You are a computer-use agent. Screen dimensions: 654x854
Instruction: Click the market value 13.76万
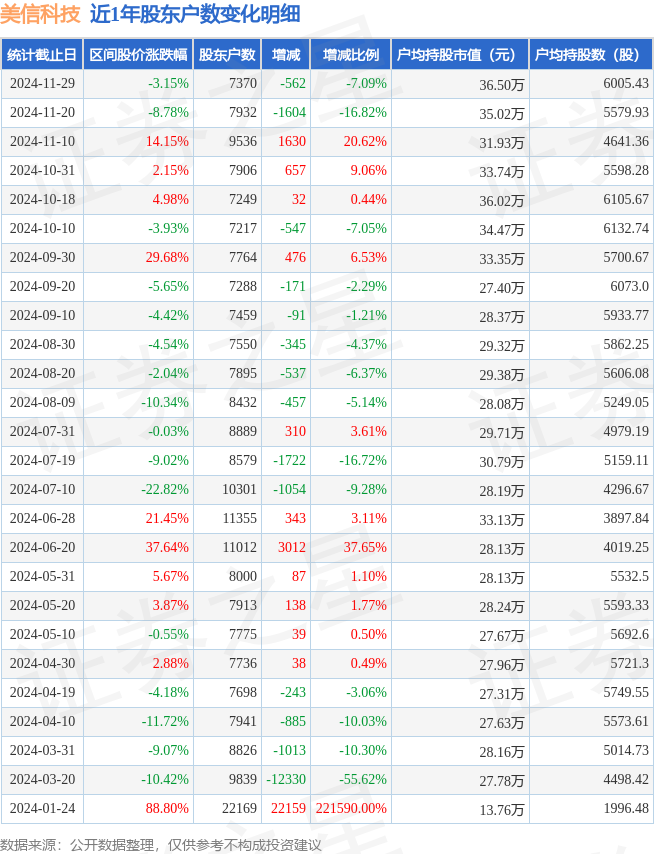(502, 810)
